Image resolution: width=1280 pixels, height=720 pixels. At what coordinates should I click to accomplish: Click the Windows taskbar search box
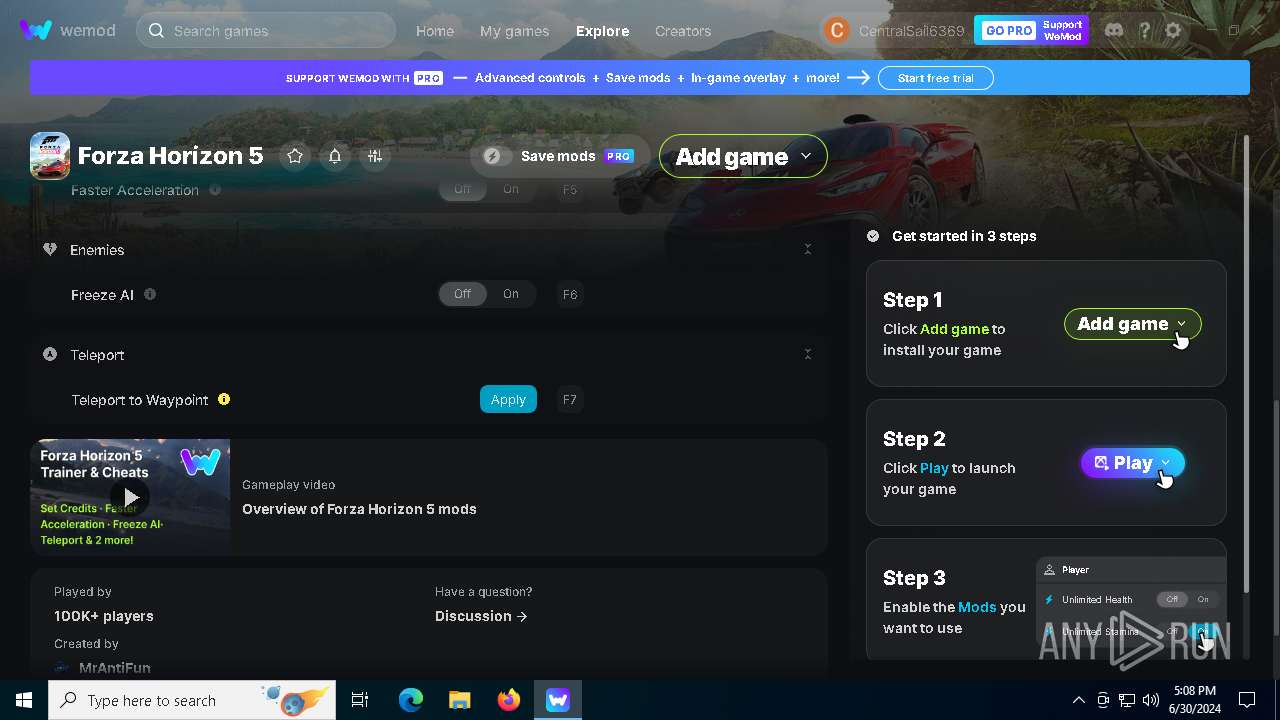click(x=192, y=700)
